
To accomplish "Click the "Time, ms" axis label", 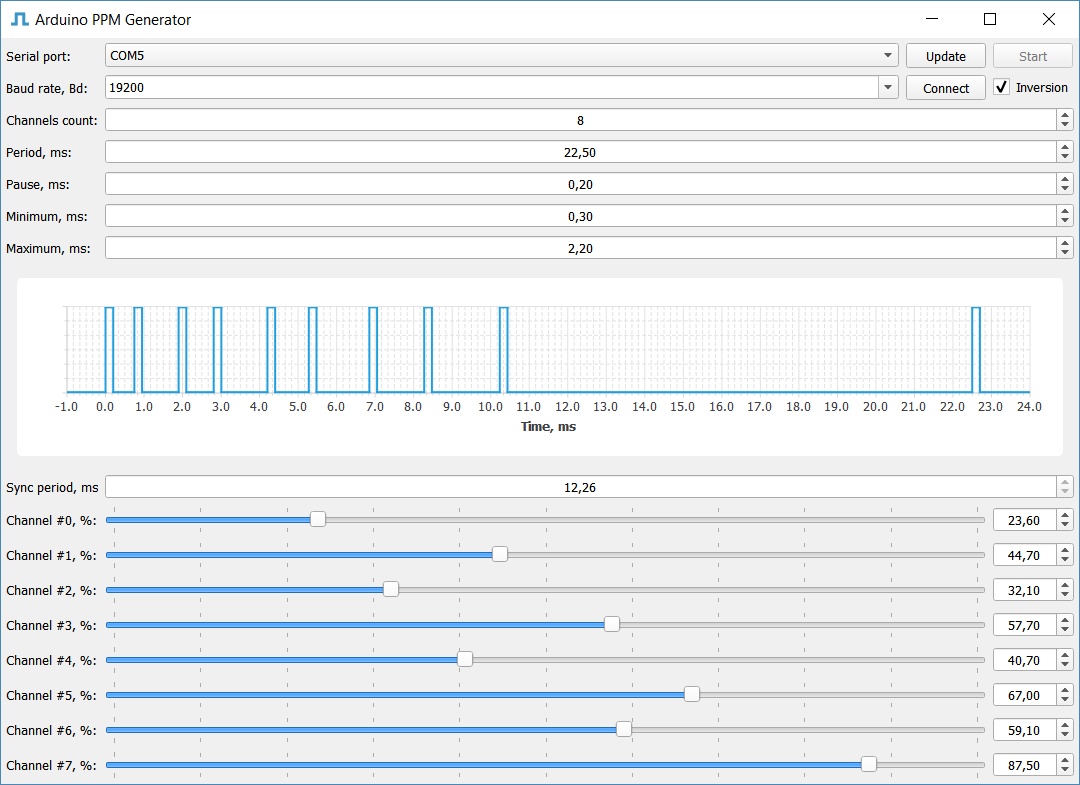I will pos(548,426).
